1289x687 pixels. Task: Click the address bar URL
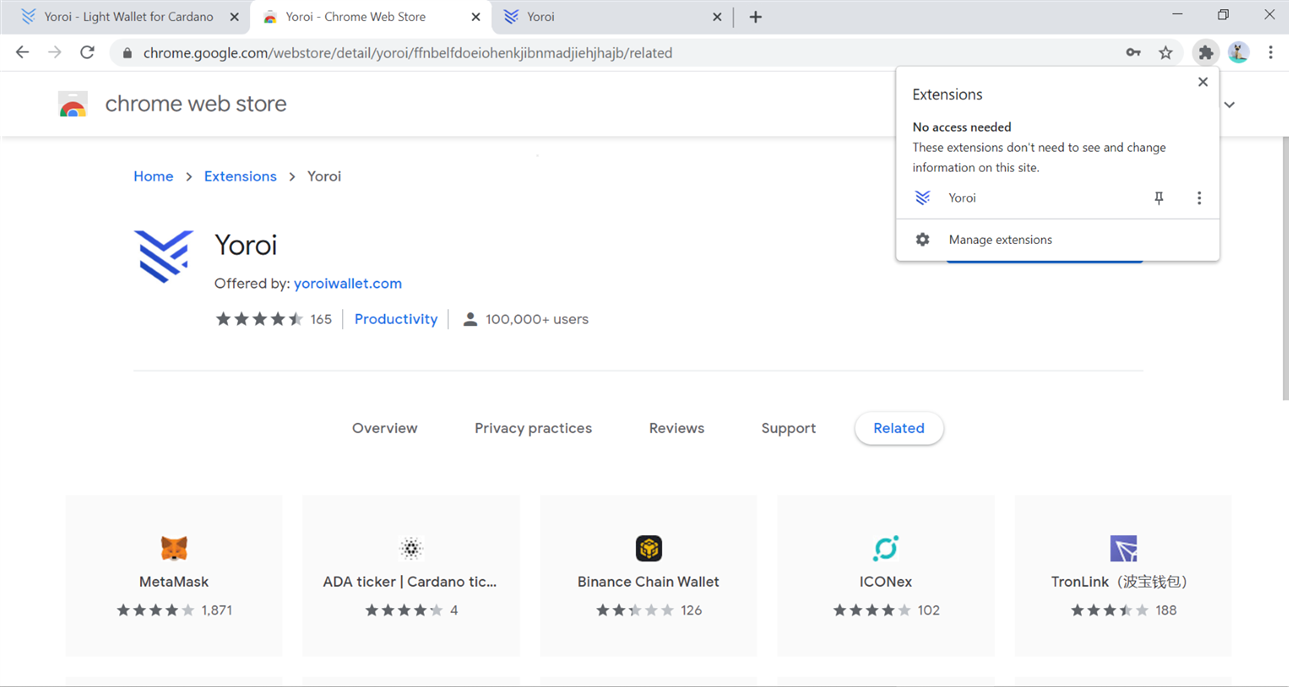pos(408,53)
